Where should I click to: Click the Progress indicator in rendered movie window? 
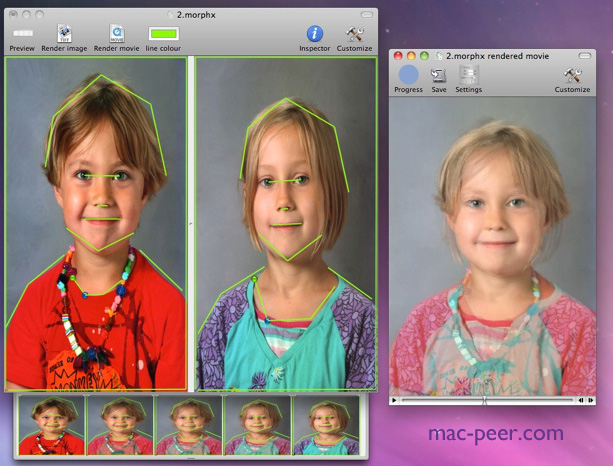[x=409, y=75]
